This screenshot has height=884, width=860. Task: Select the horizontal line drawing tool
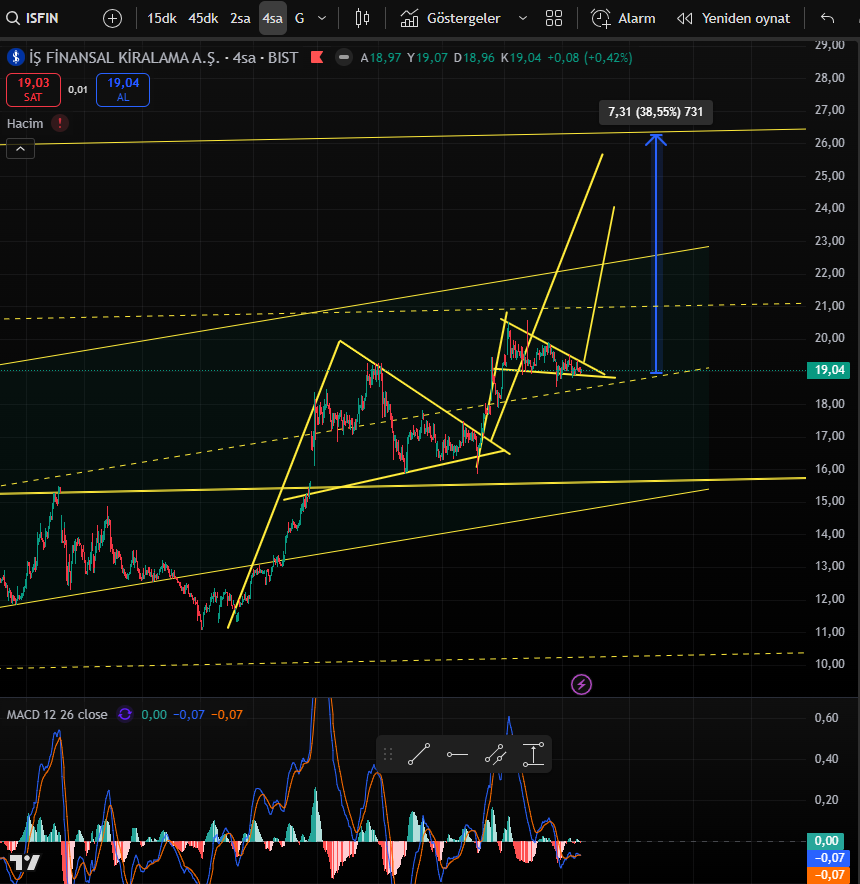457,754
